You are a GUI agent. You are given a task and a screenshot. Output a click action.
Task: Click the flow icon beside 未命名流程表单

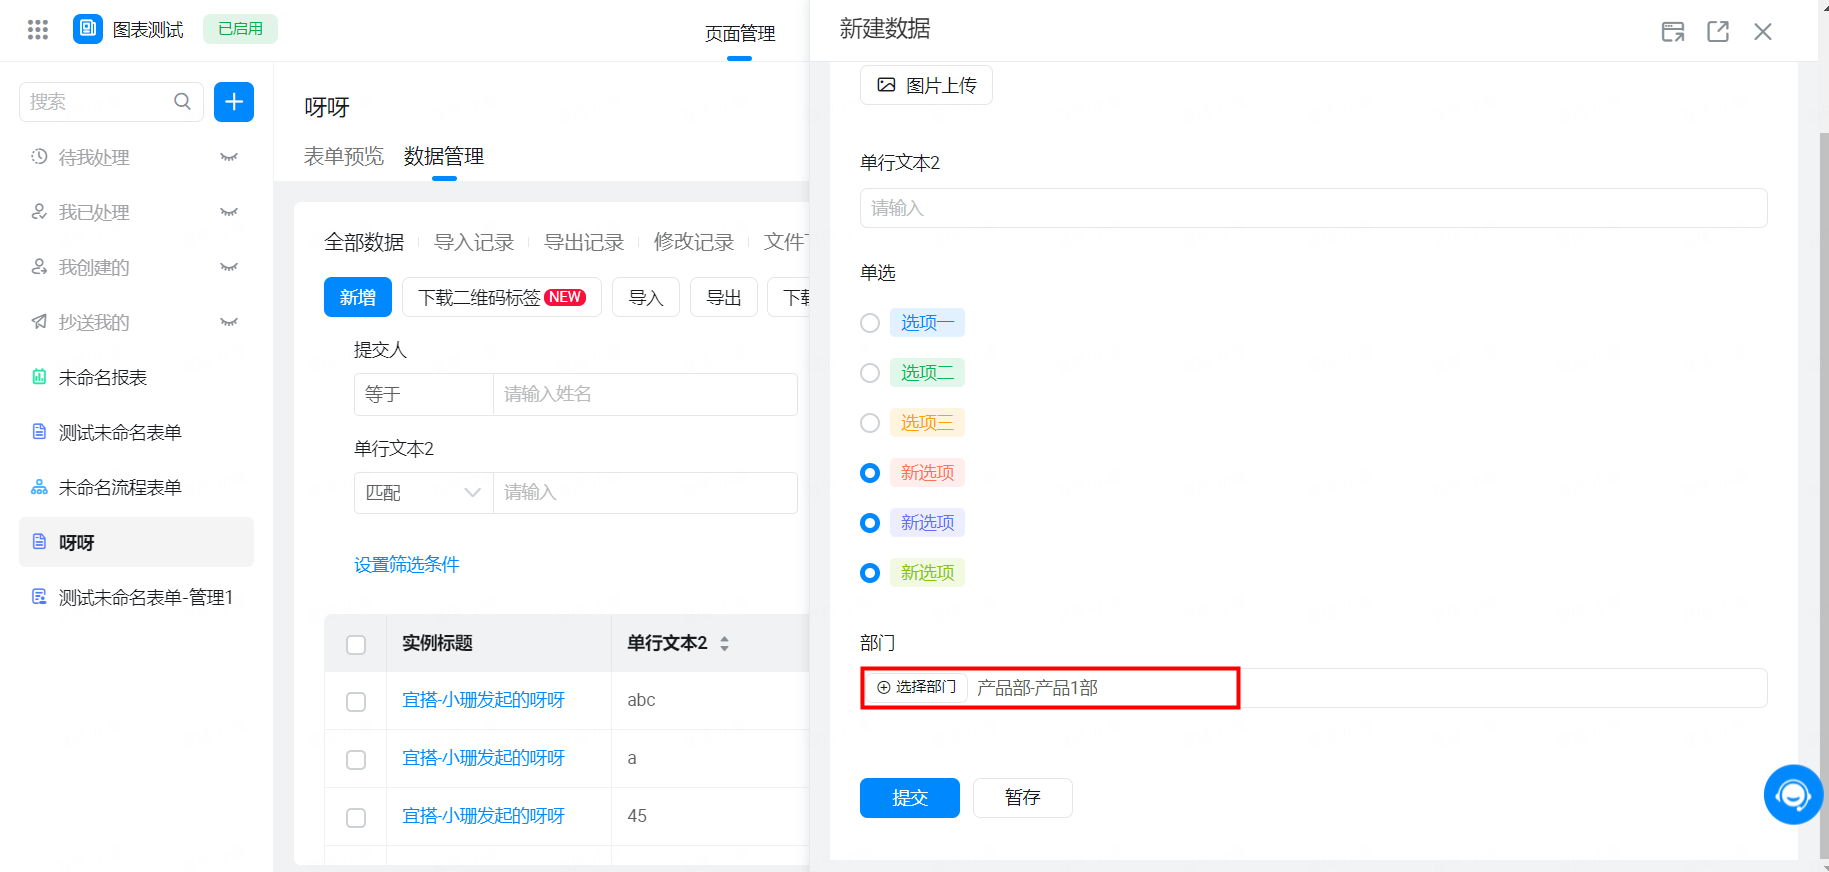point(39,486)
